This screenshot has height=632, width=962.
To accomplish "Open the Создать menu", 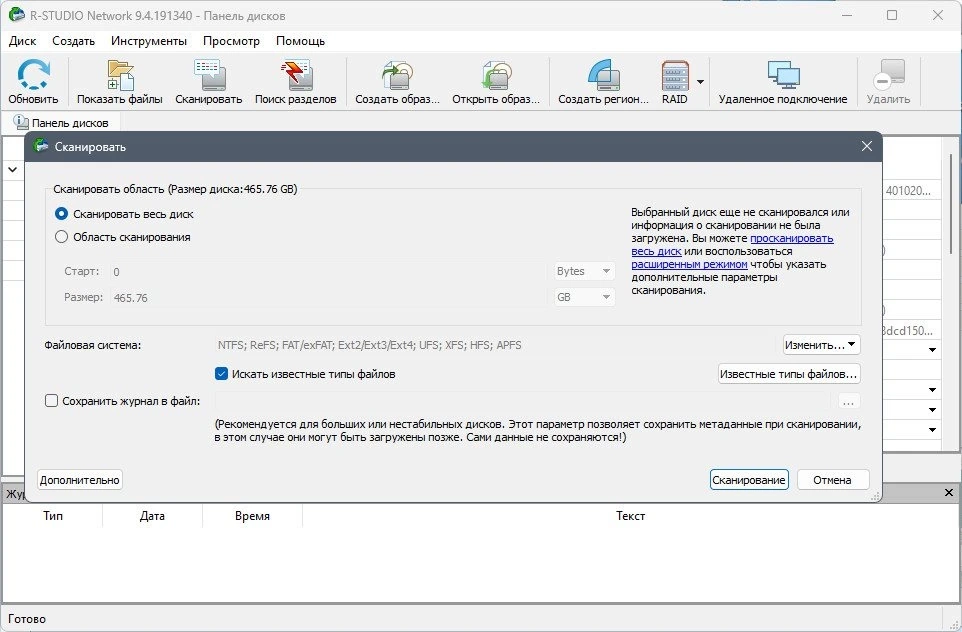I will pos(74,41).
